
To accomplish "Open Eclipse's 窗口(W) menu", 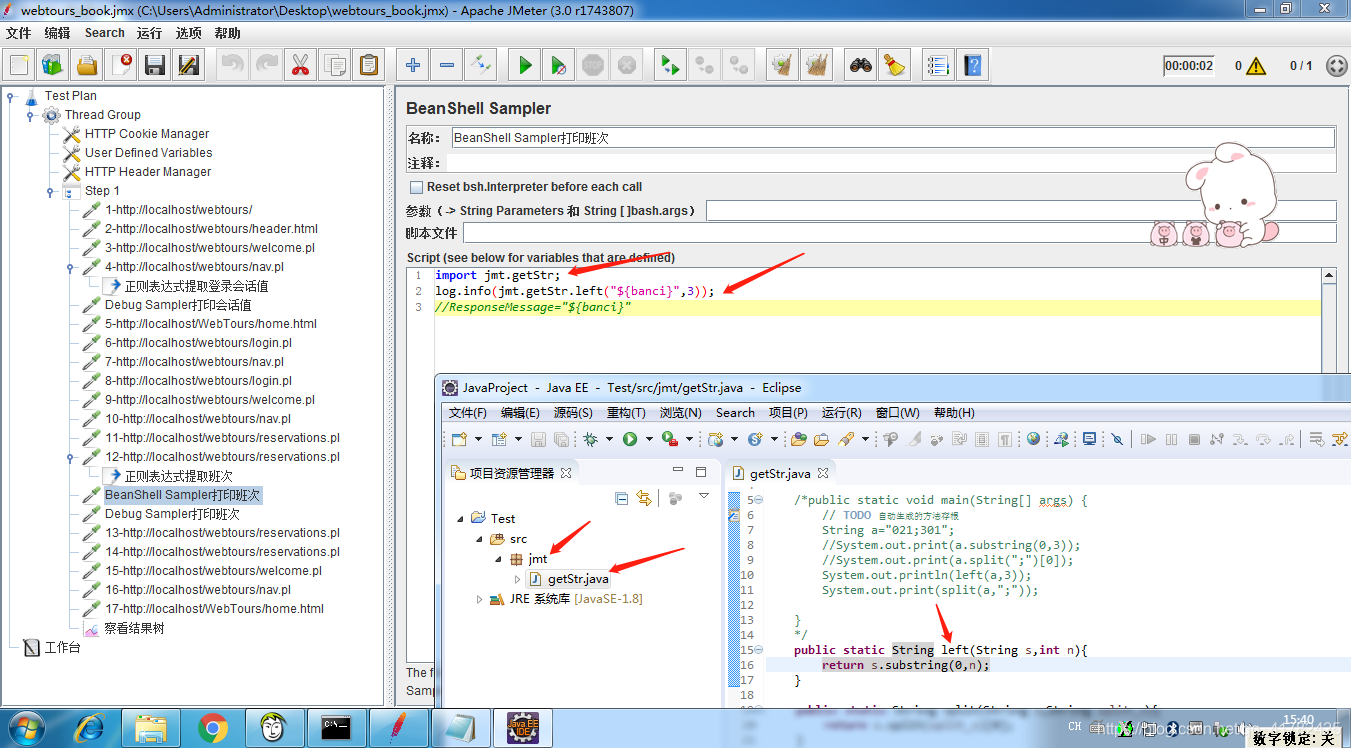I will 897,413.
